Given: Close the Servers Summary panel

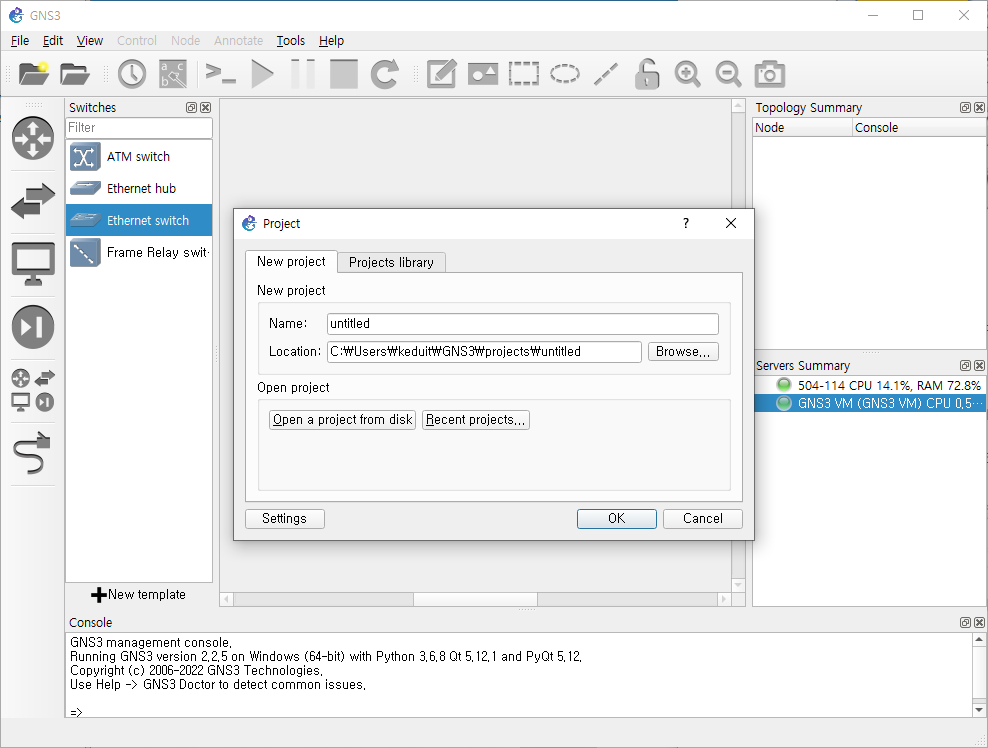Looking at the screenshot, I should 979,365.
